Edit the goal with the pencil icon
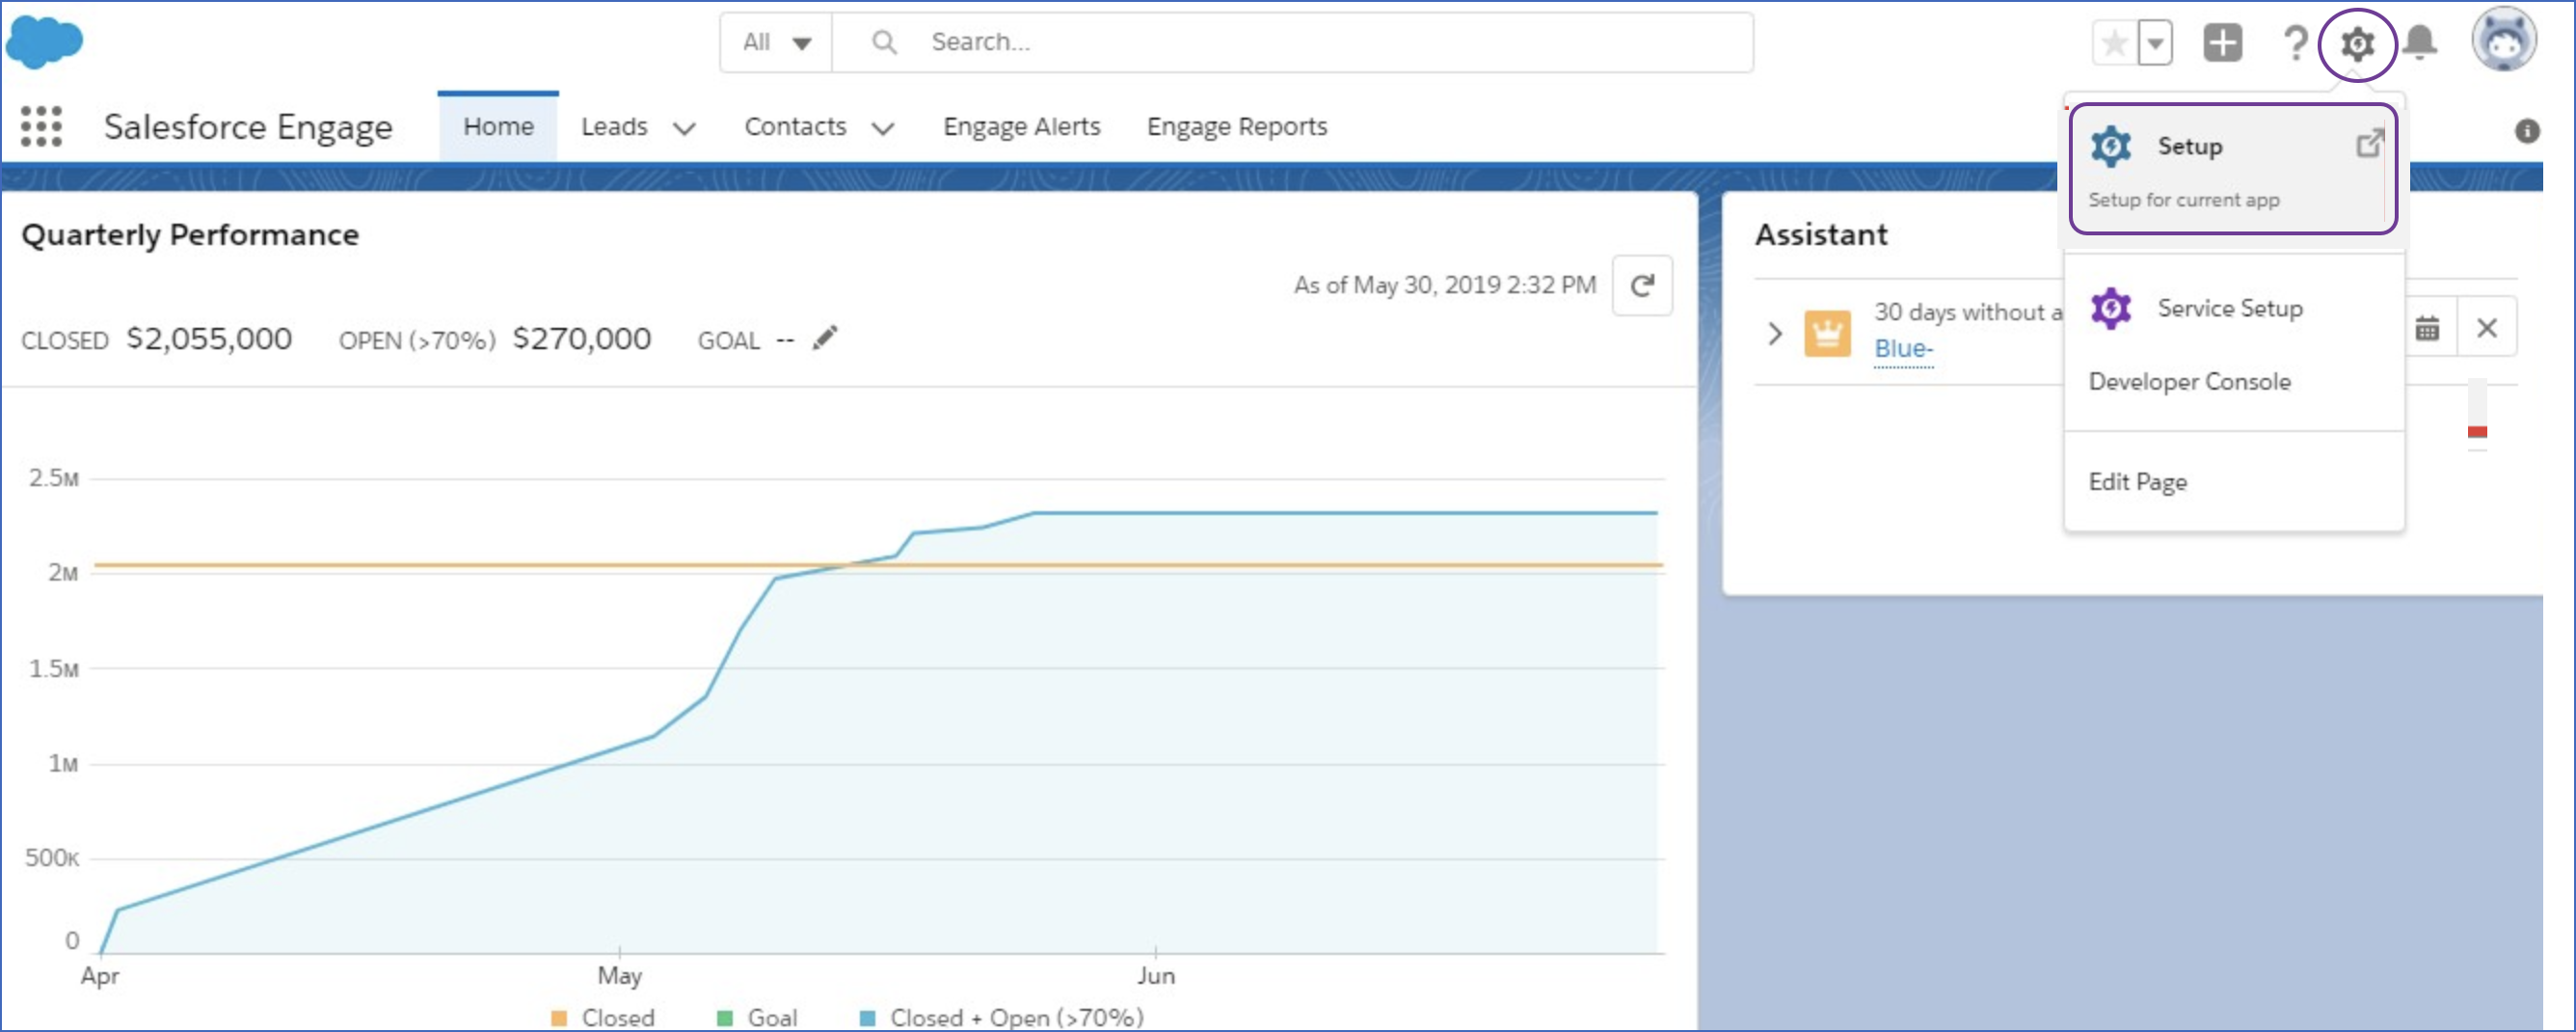Screen dimensions: 2576x1032 pos(824,339)
